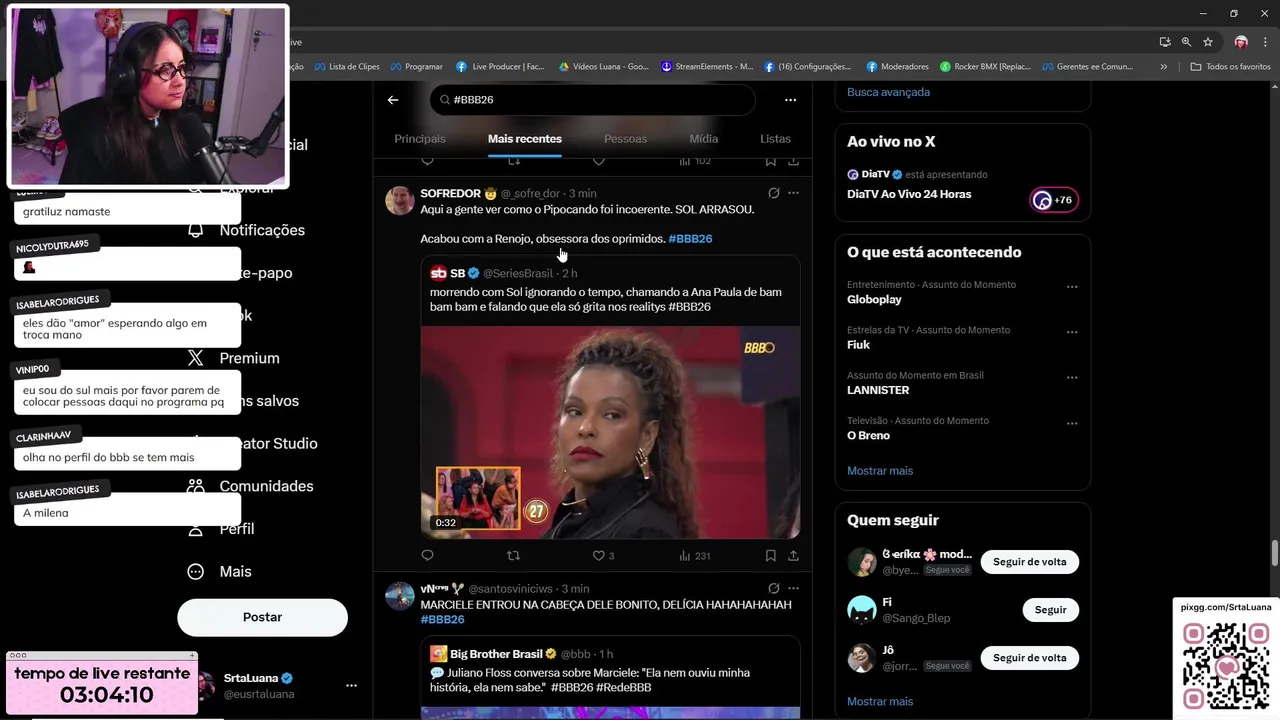The image size is (1280, 720).
Task: Click #BBB26 hashtag in SOFREDOR tweet
Action: pyautogui.click(x=690, y=239)
